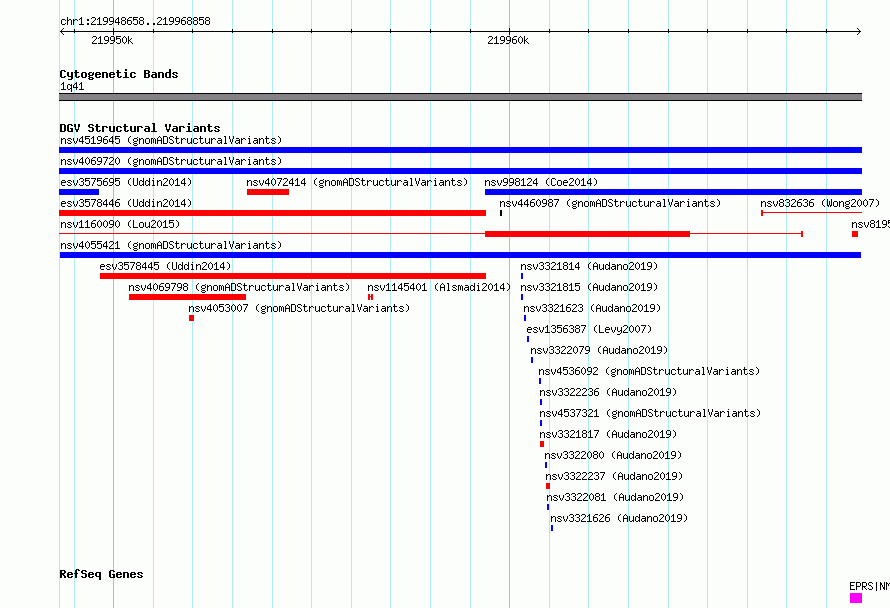
Task: Click the red marker under nsv3321817
Action: (x=542, y=444)
